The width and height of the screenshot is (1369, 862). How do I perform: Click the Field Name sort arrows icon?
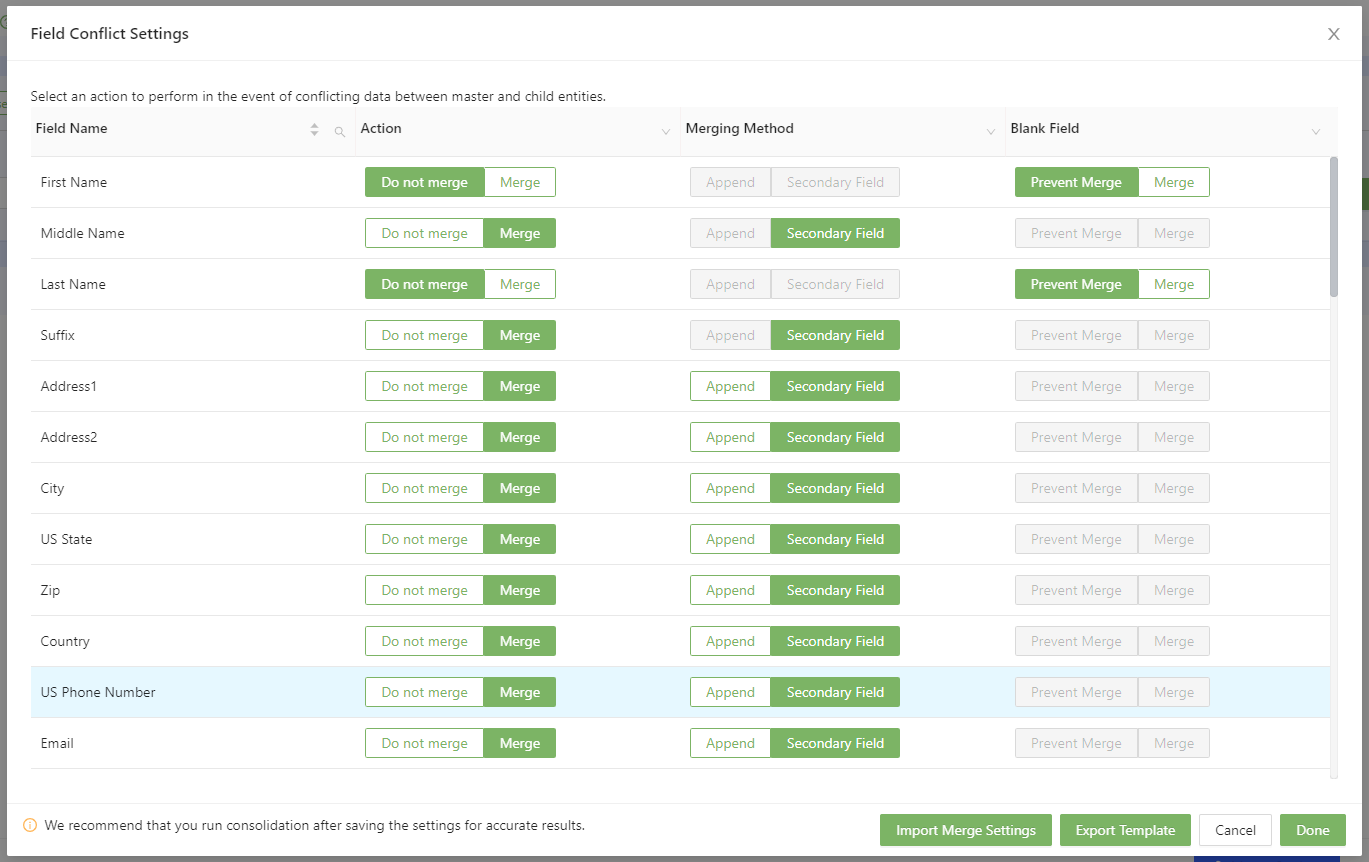[315, 130]
